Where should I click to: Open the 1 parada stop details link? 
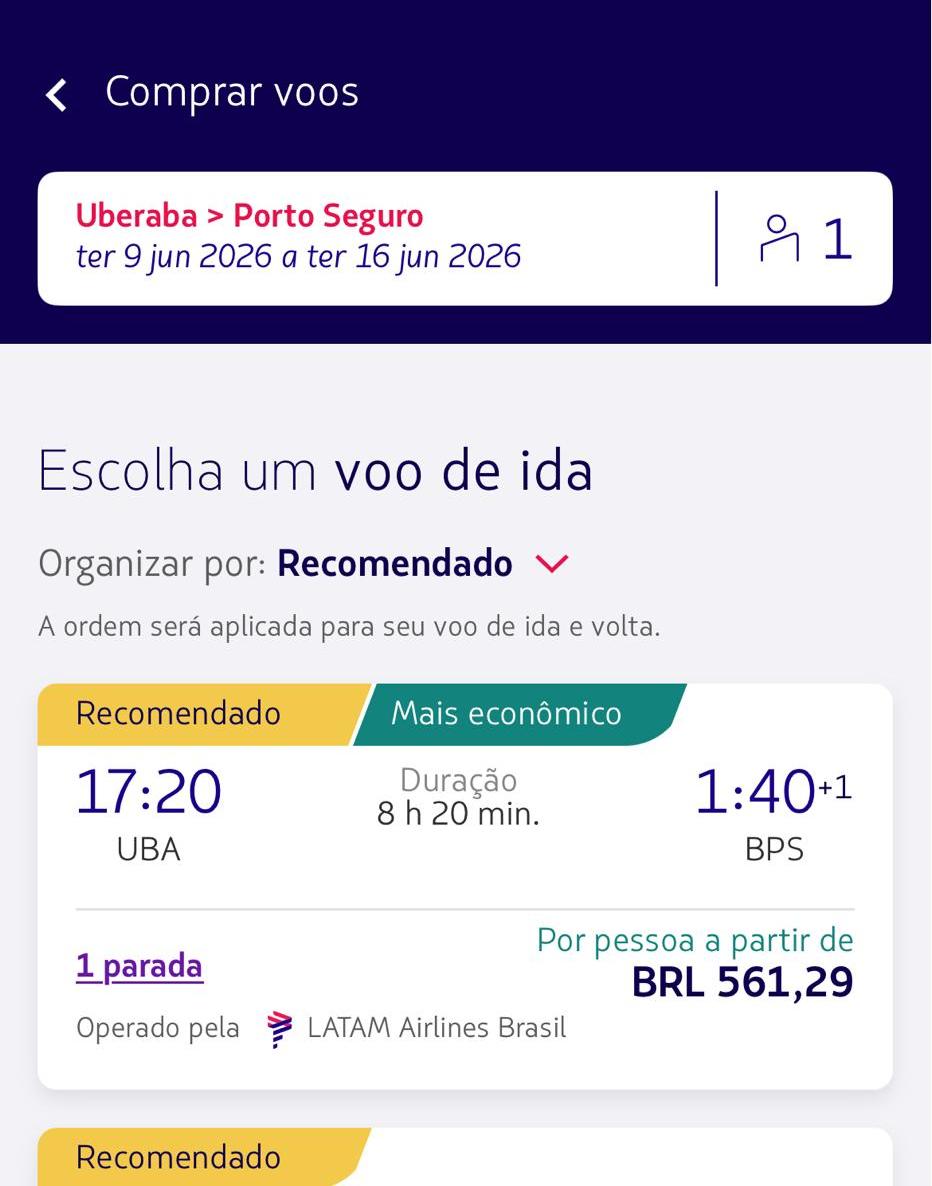[x=140, y=966]
